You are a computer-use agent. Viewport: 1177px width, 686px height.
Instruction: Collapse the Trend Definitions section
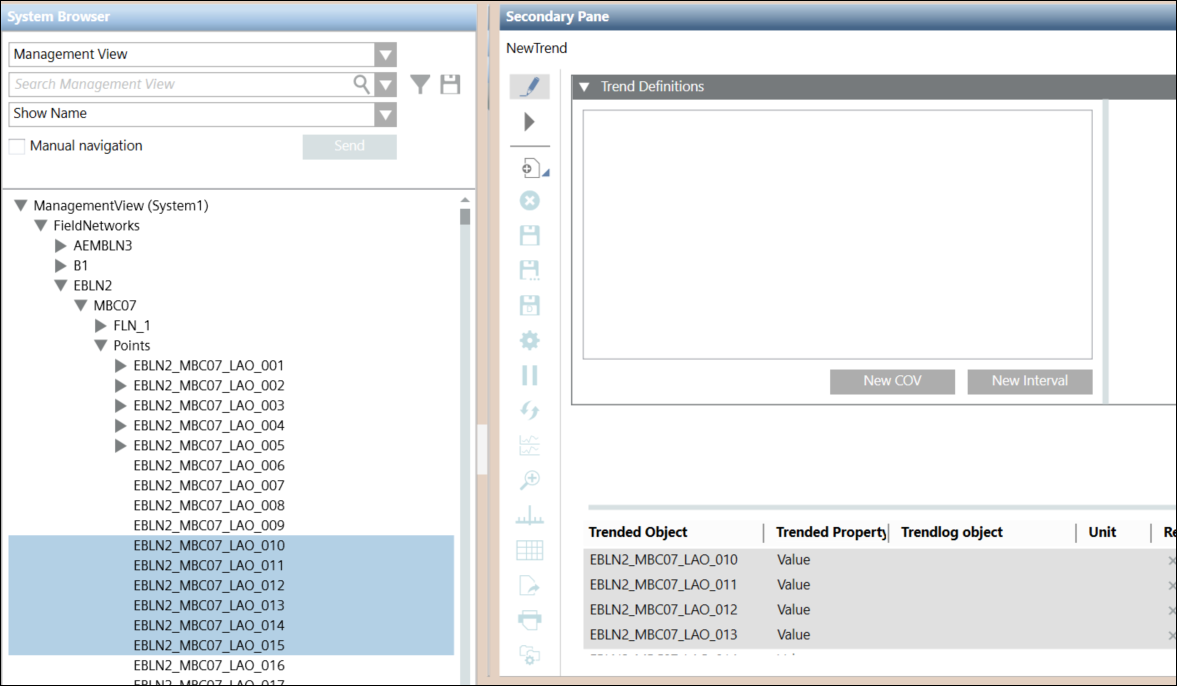pos(585,87)
